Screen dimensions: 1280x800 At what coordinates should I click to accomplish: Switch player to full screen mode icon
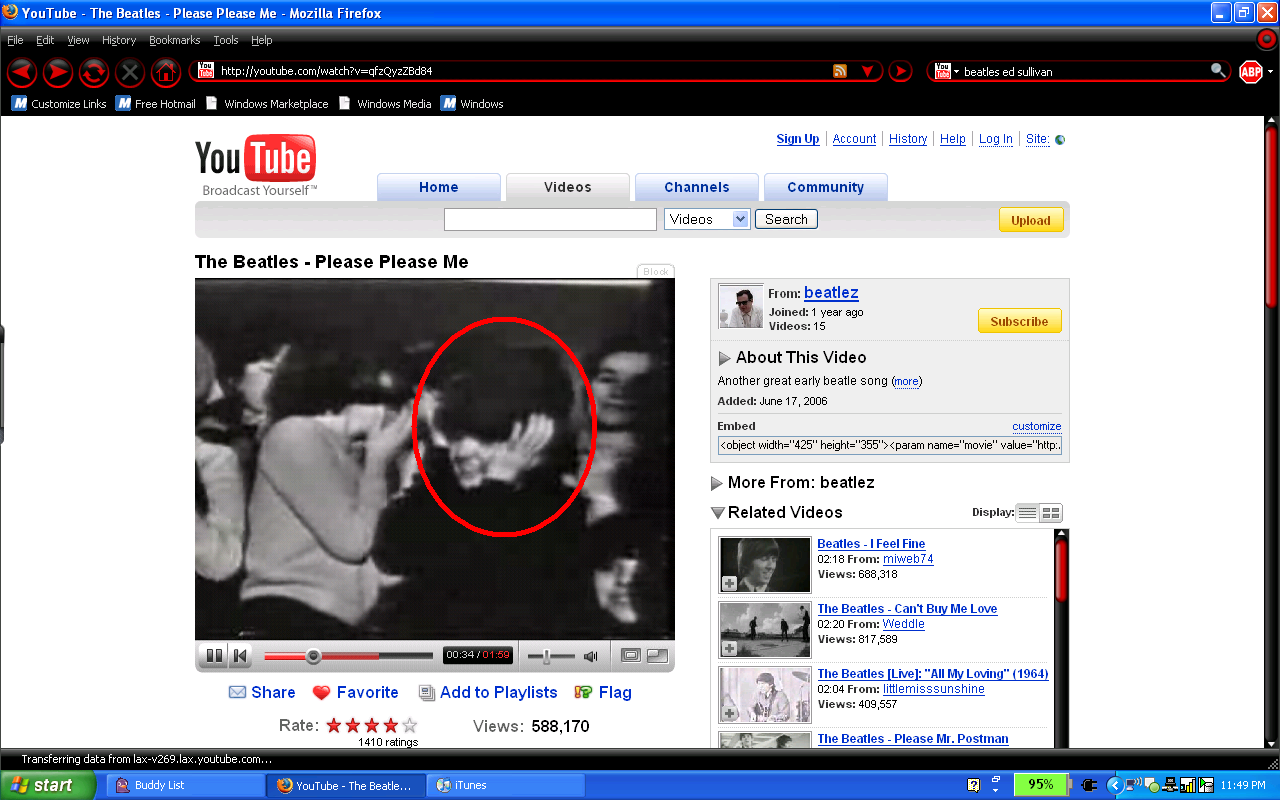point(657,656)
